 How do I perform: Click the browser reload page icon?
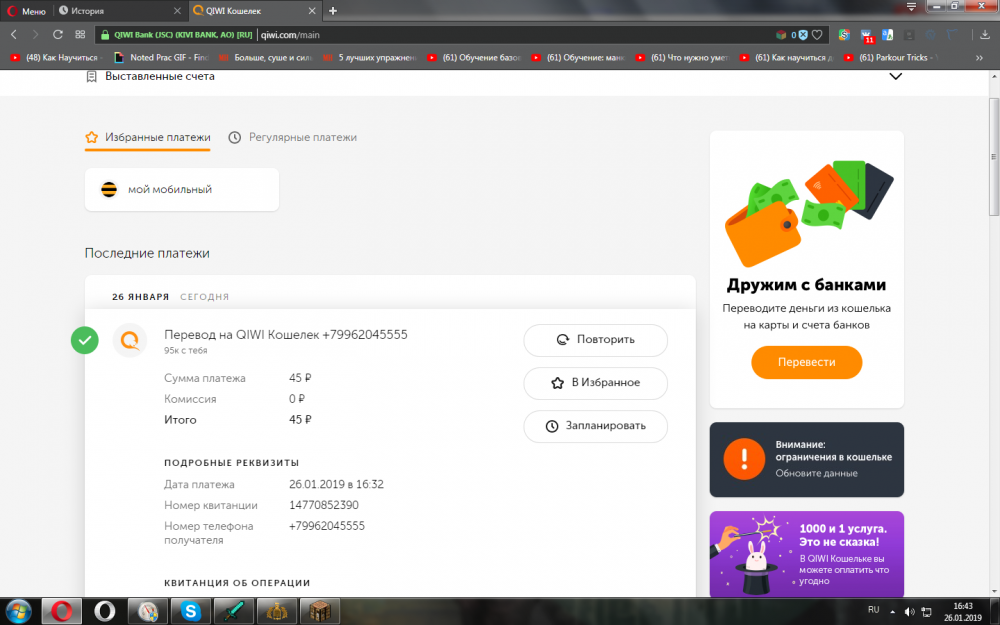(56, 34)
